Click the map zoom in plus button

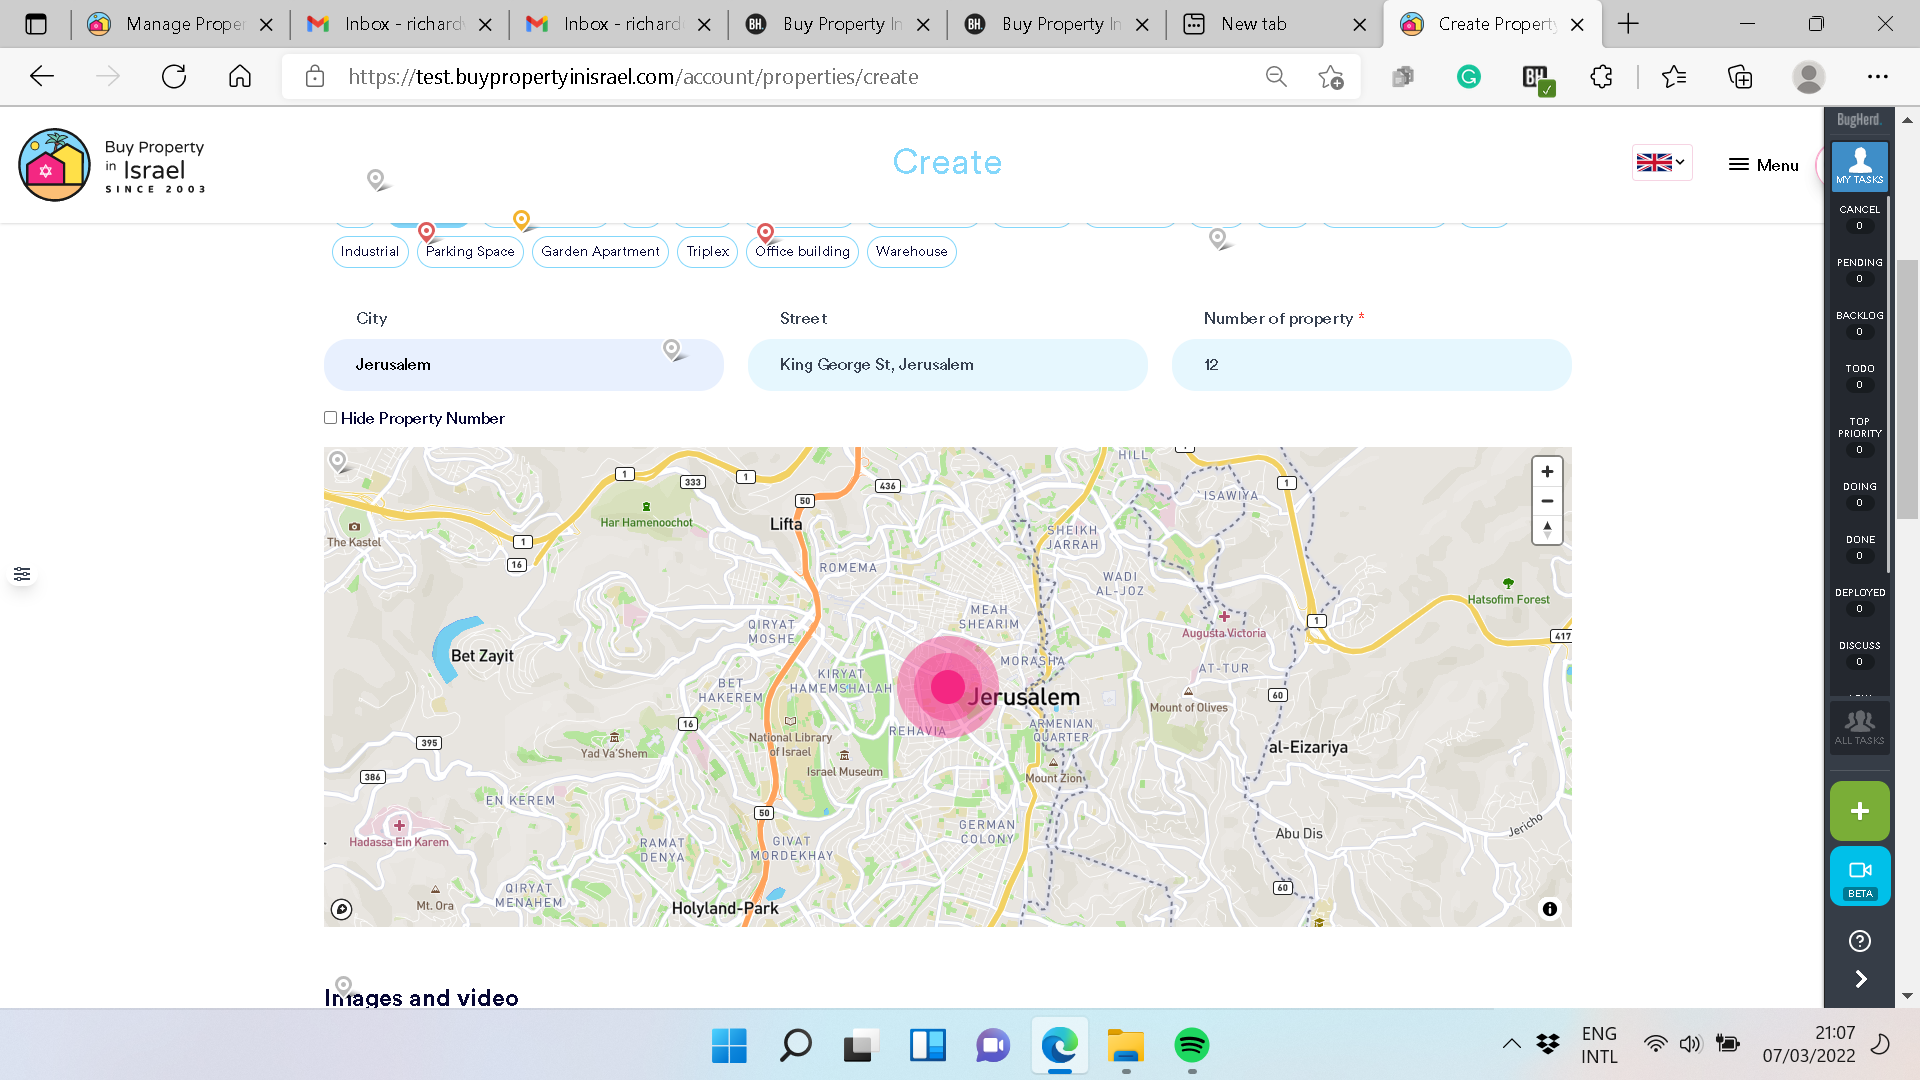click(1547, 472)
